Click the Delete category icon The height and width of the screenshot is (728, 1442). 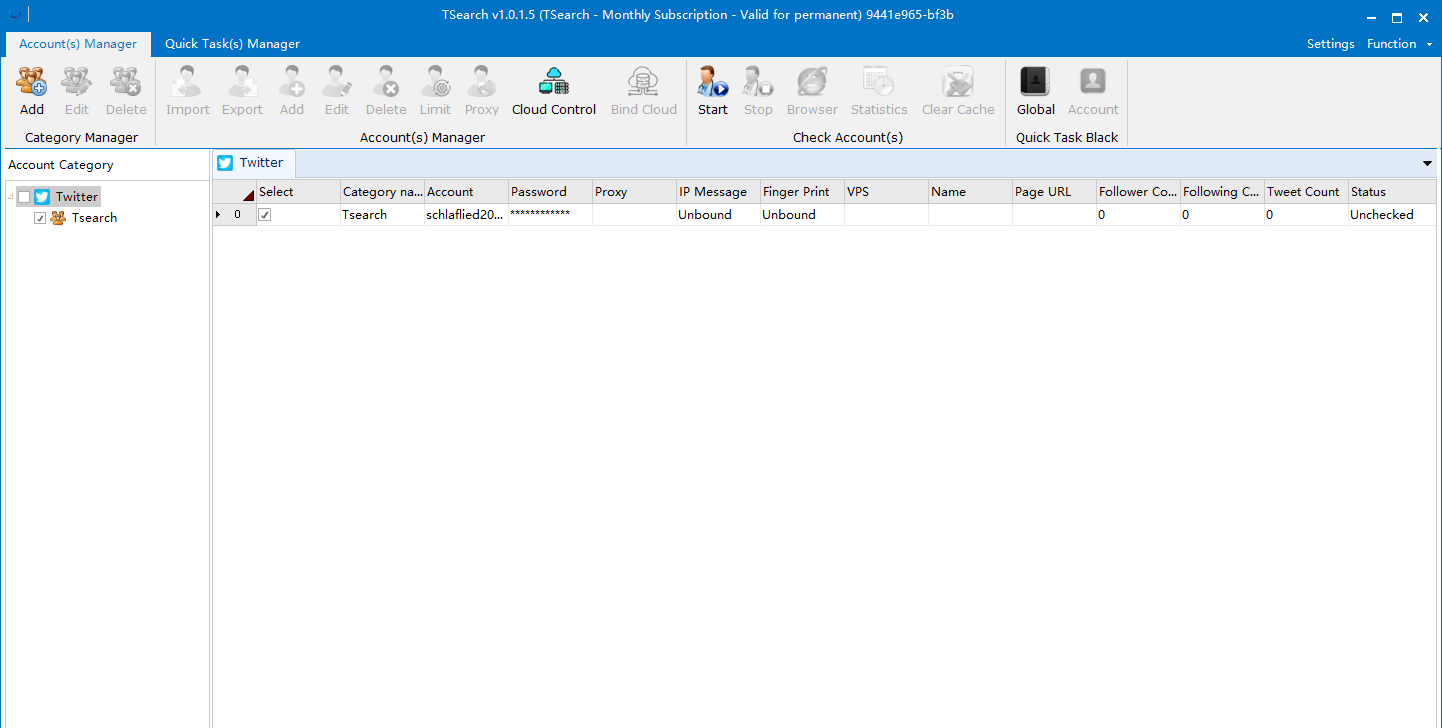pyautogui.click(x=126, y=81)
